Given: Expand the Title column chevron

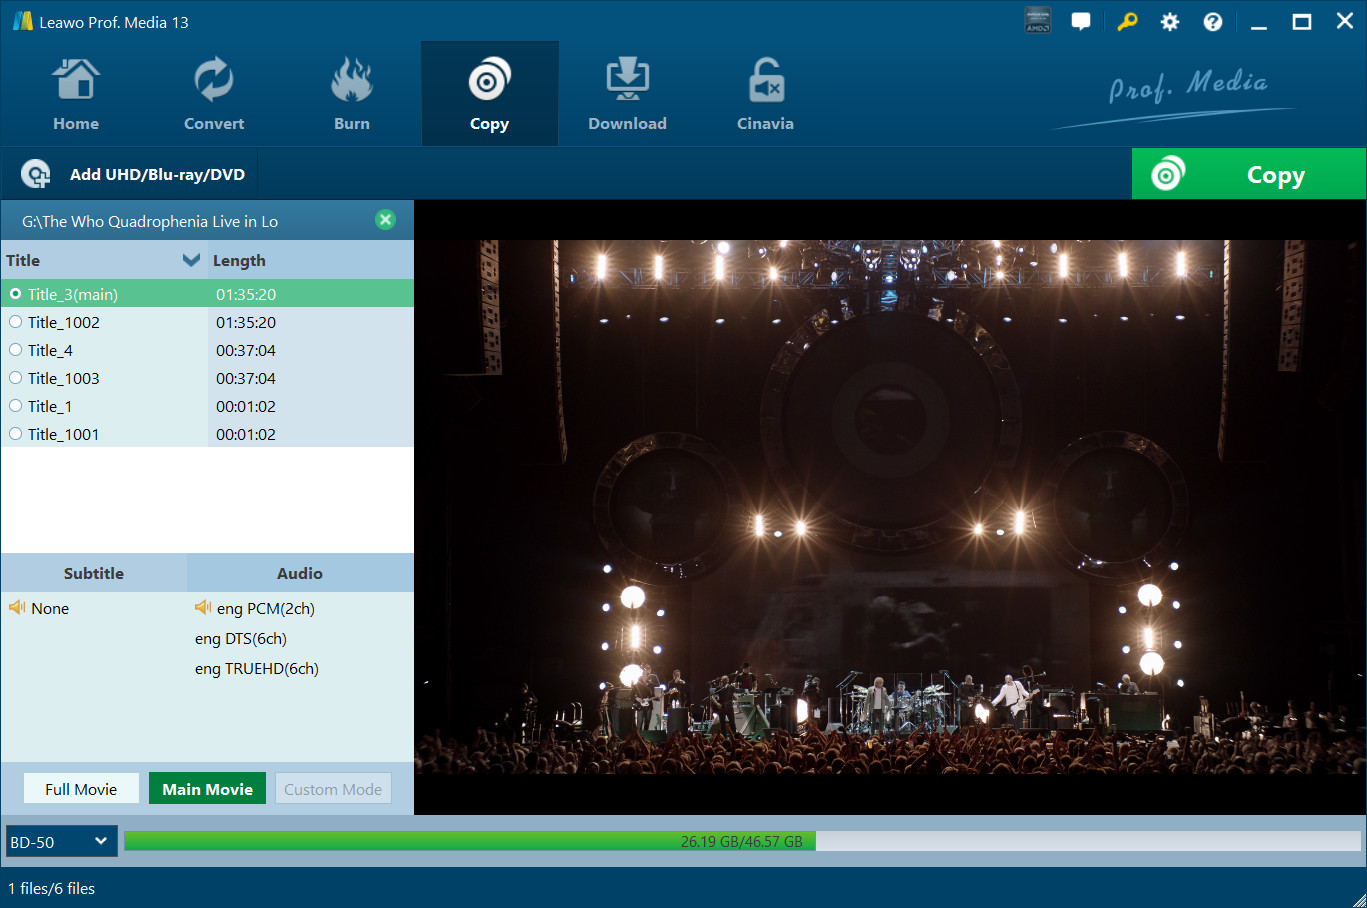Looking at the screenshot, I should 191,260.
